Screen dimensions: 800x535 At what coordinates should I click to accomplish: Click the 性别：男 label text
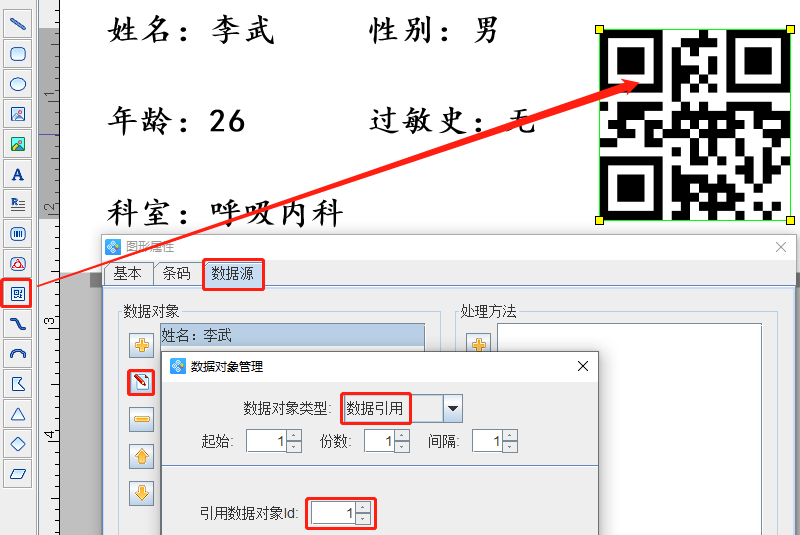click(x=434, y=31)
